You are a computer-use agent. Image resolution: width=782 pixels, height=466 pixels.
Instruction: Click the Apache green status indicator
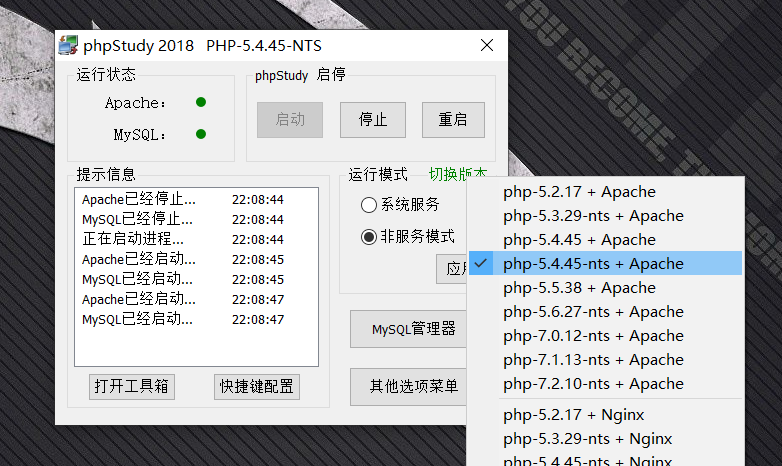tap(201, 102)
